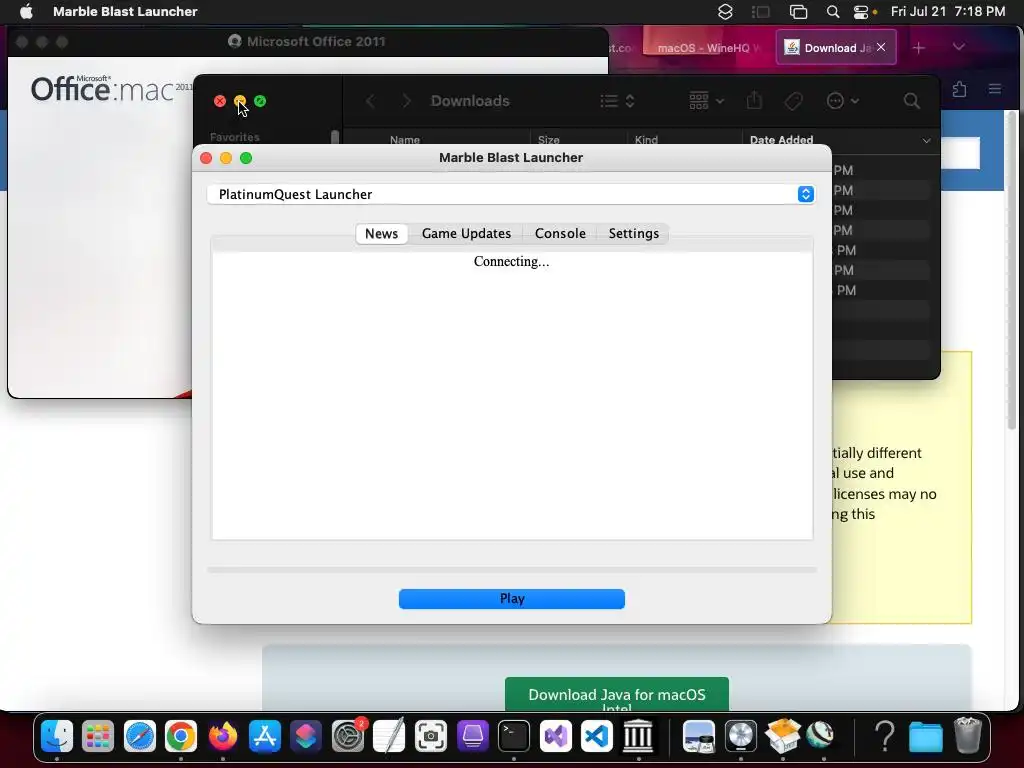The height and width of the screenshot is (768, 1024).
Task: Open the disc utility icon in the Dock
Action: coord(741,737)
